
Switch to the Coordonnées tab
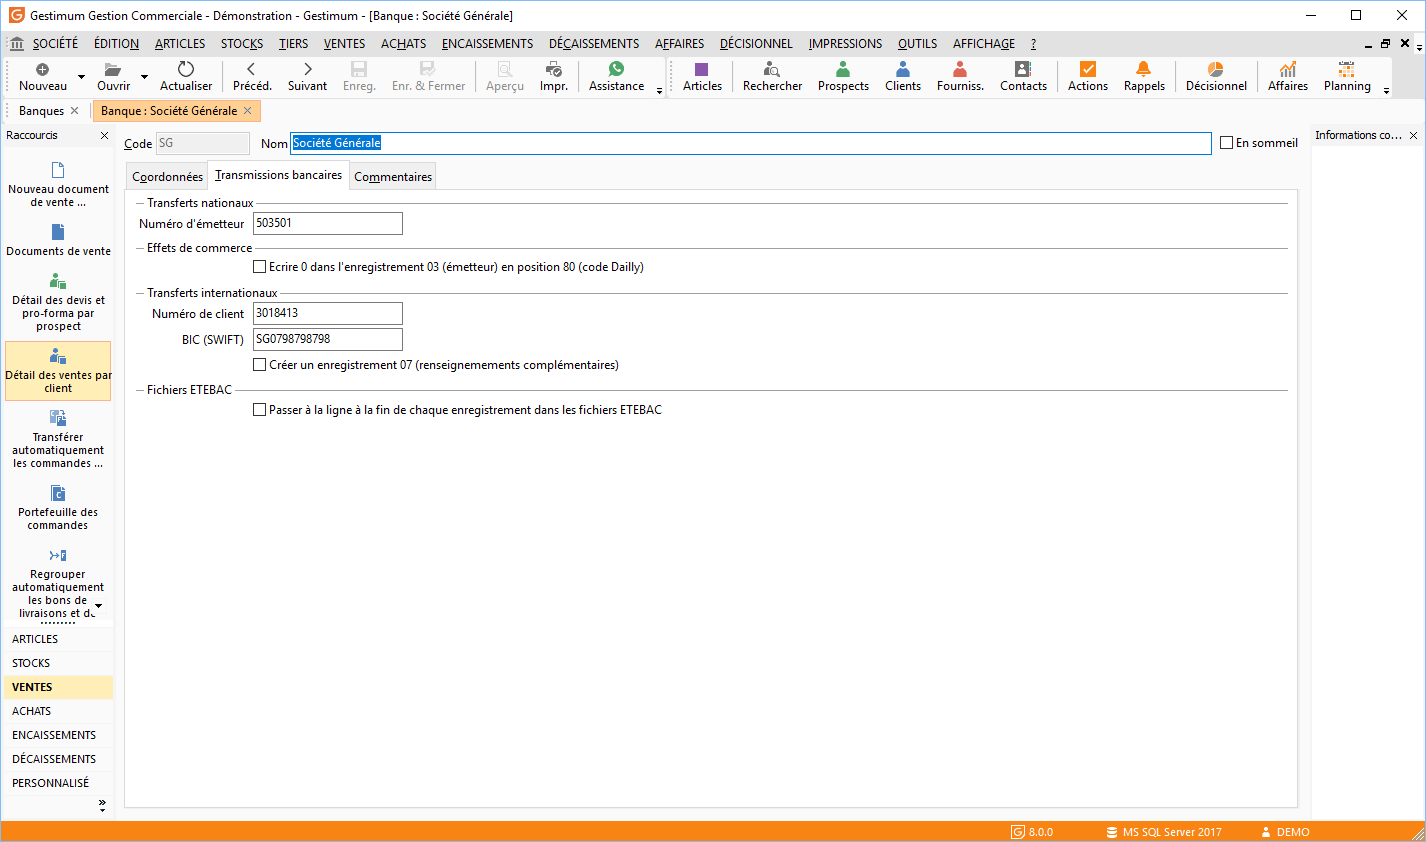(167, 177)
